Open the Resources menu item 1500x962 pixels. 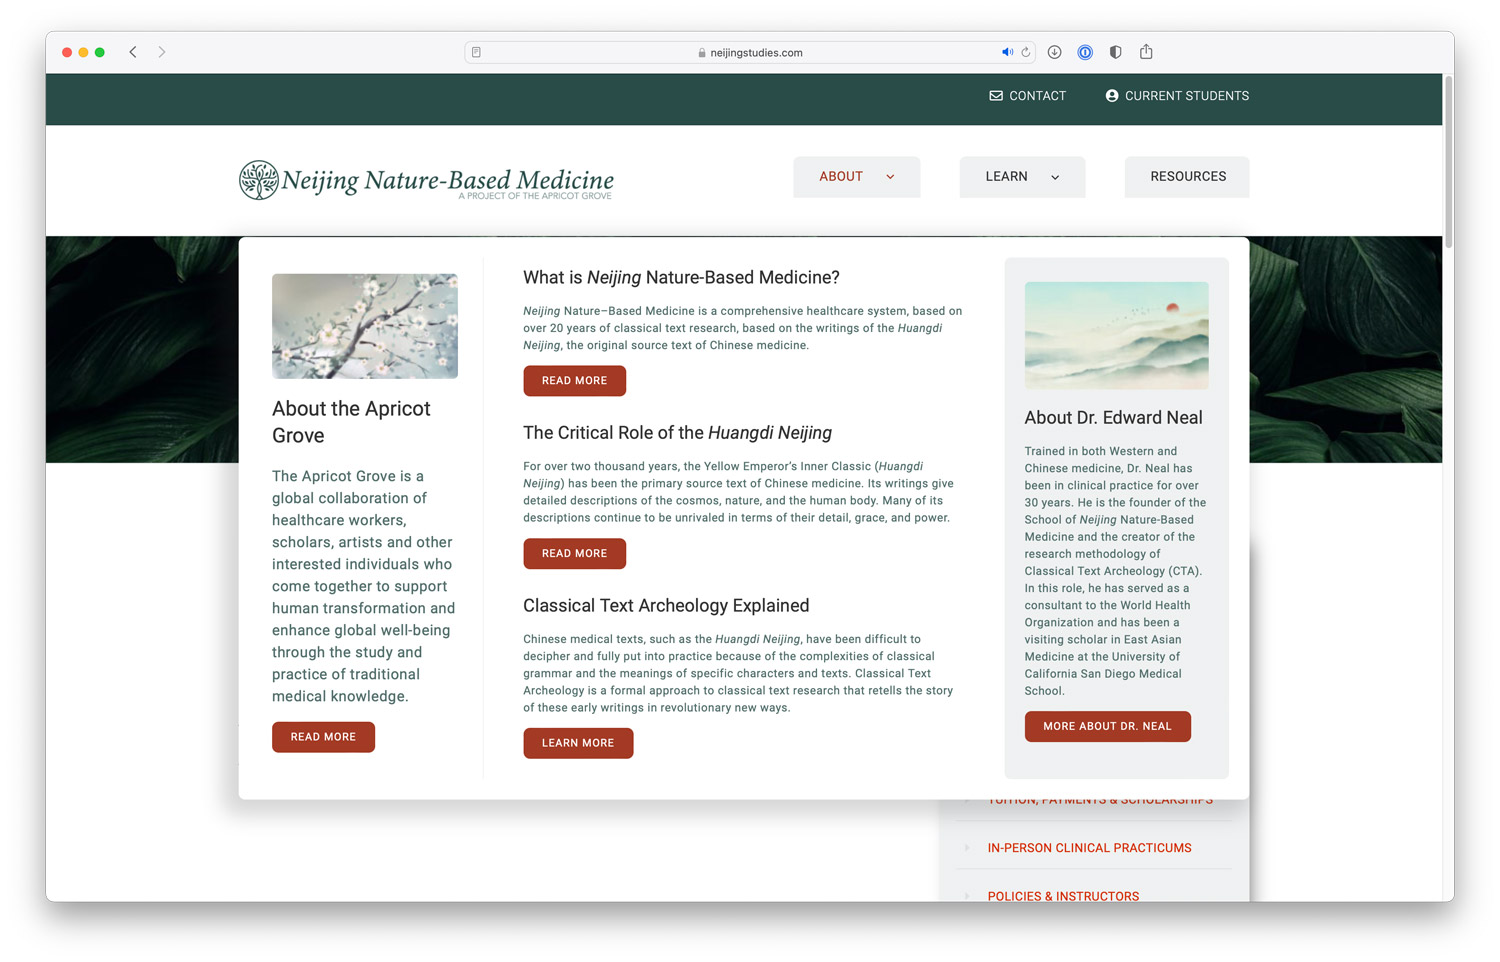[x=1187, y=177]
